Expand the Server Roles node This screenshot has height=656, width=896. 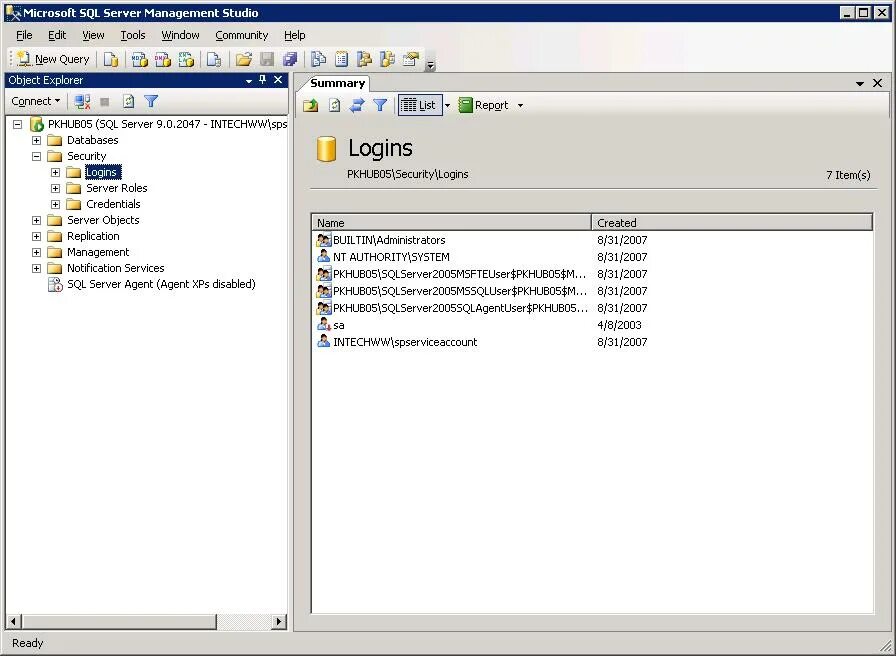click(55, 188)
